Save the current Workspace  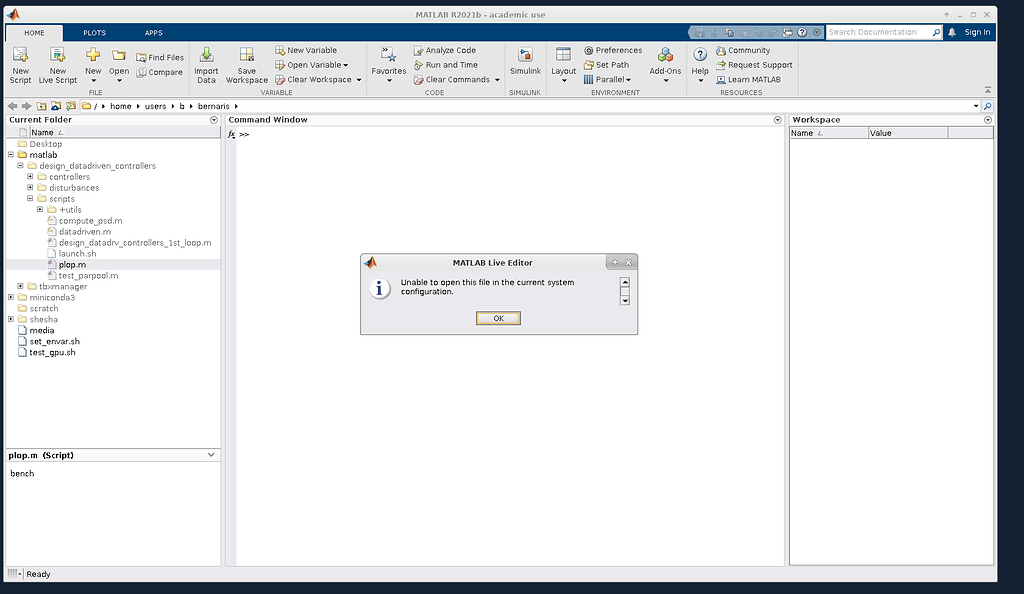pyautogui.click(x=246, y=63)
